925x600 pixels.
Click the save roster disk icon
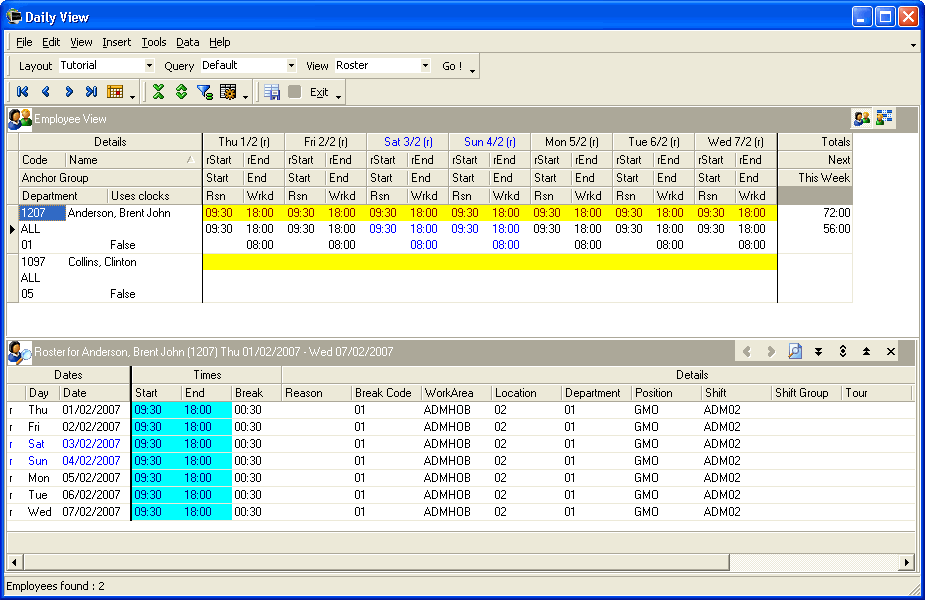[271, 92]
